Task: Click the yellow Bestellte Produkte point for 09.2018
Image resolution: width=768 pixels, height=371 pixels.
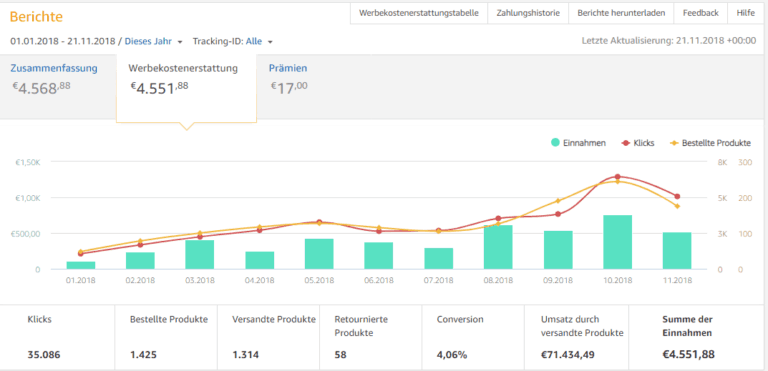Action: pos(558,200)
